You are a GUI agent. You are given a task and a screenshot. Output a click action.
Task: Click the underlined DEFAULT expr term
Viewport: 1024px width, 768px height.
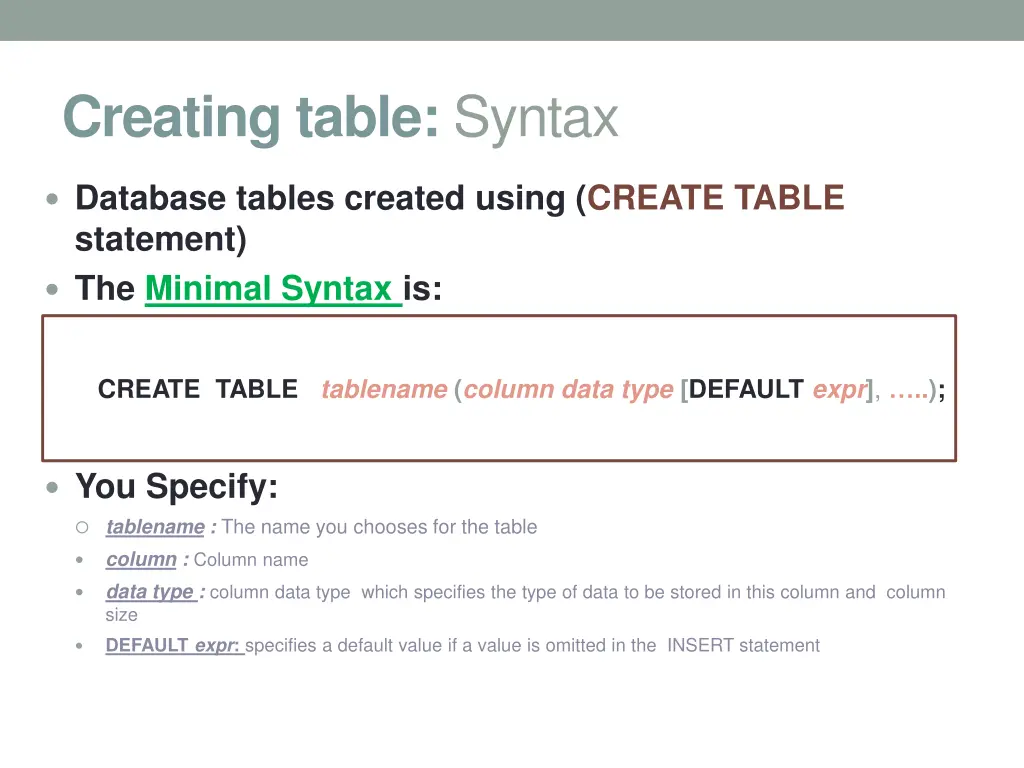(x=173, y=646)
